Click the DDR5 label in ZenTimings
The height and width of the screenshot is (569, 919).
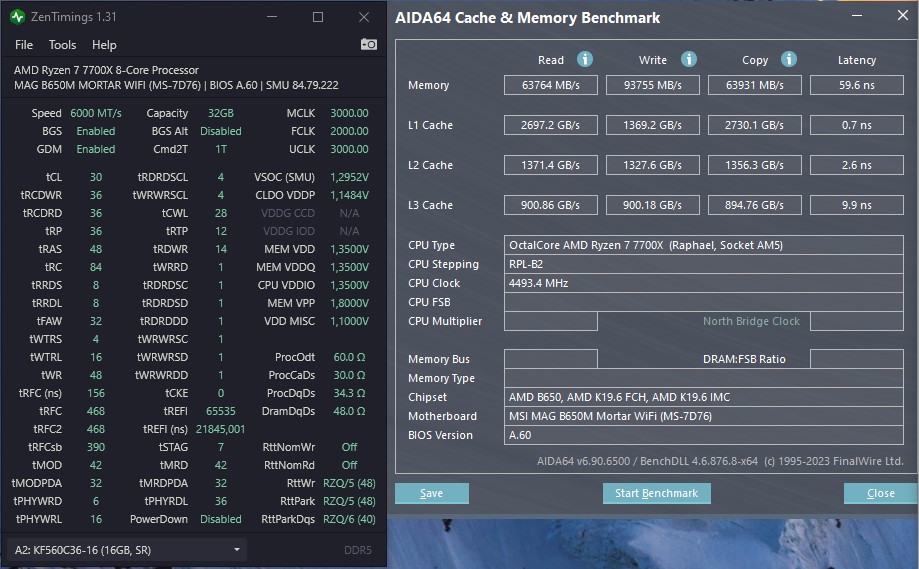pyautogui.click(x=358, y=550)
